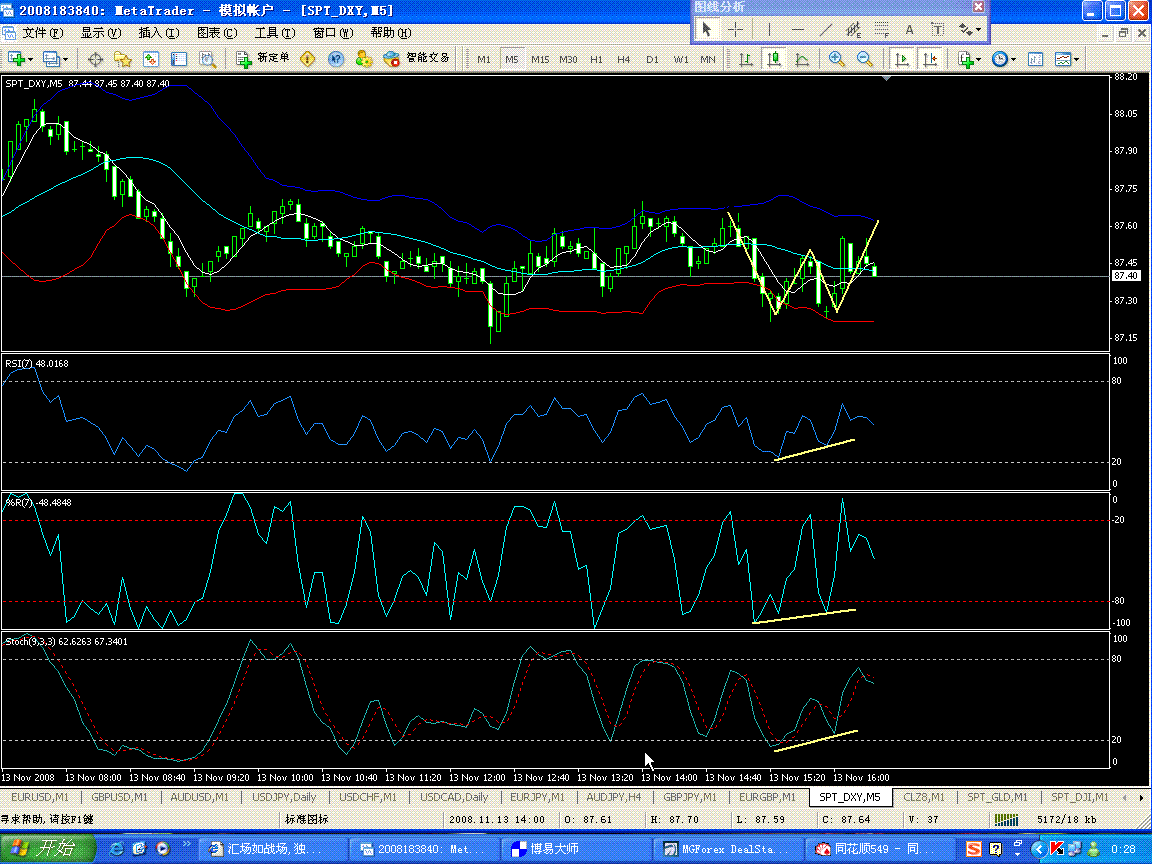Select the crosshair tool
The height and width of the screenshot is (864, 1152).
(735, 29)
